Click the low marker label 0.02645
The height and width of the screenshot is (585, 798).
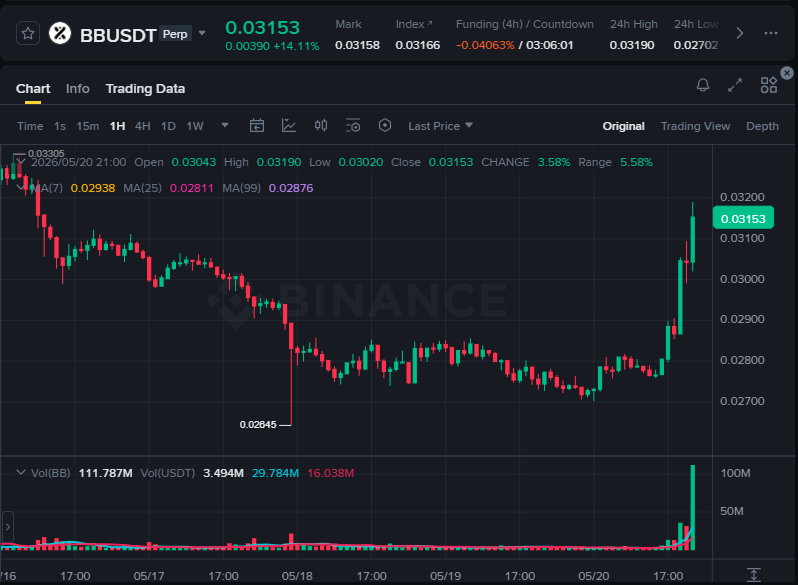point(258,425)
